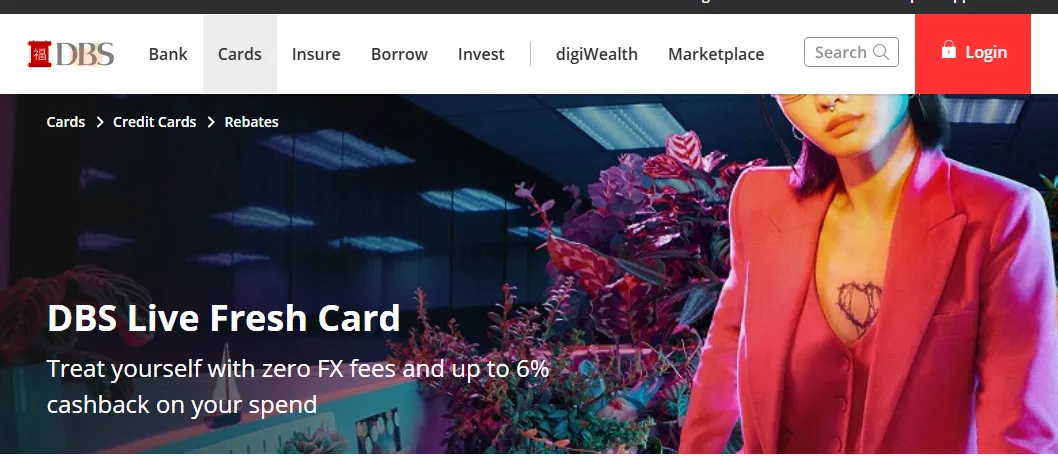Expand the Invest navigation item

click(481, 54)
